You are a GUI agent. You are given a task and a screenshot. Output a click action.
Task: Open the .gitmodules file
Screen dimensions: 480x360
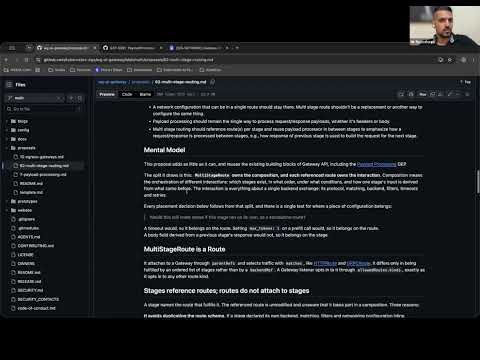click(29, 228)
